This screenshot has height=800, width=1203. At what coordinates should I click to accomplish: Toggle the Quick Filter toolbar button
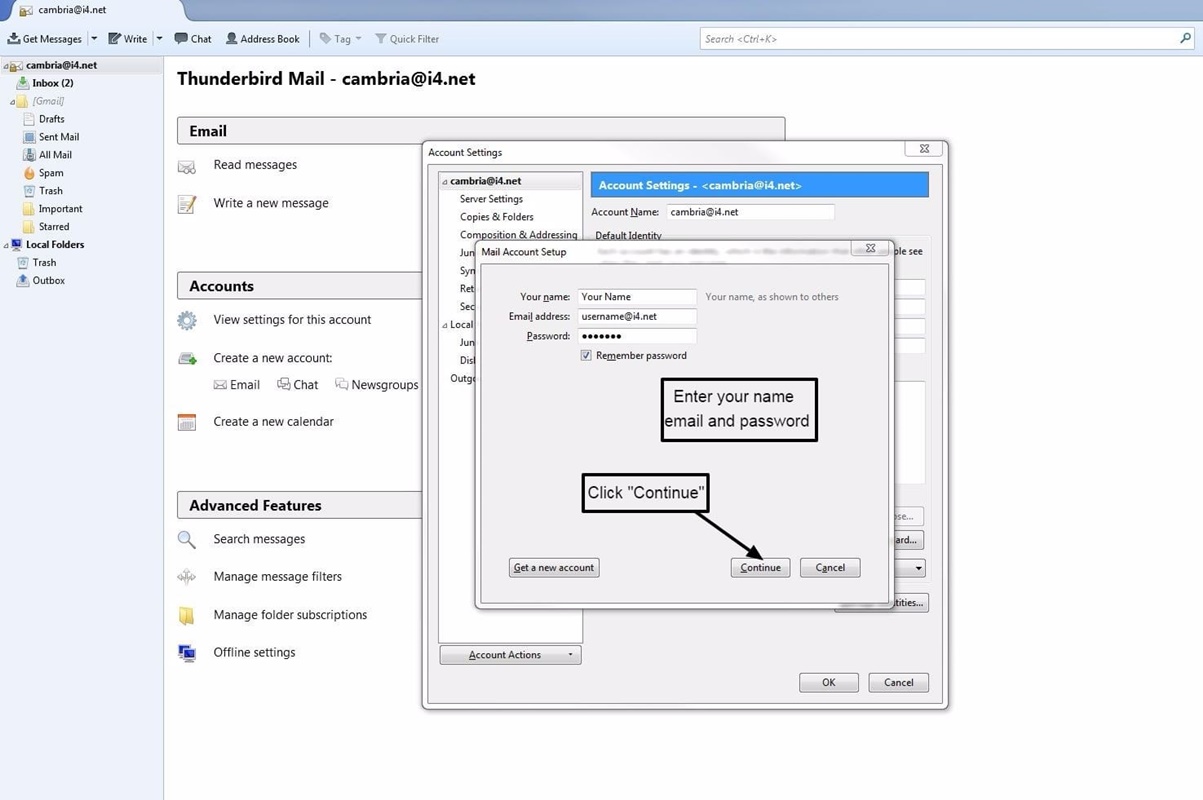(x=407, y=39)
